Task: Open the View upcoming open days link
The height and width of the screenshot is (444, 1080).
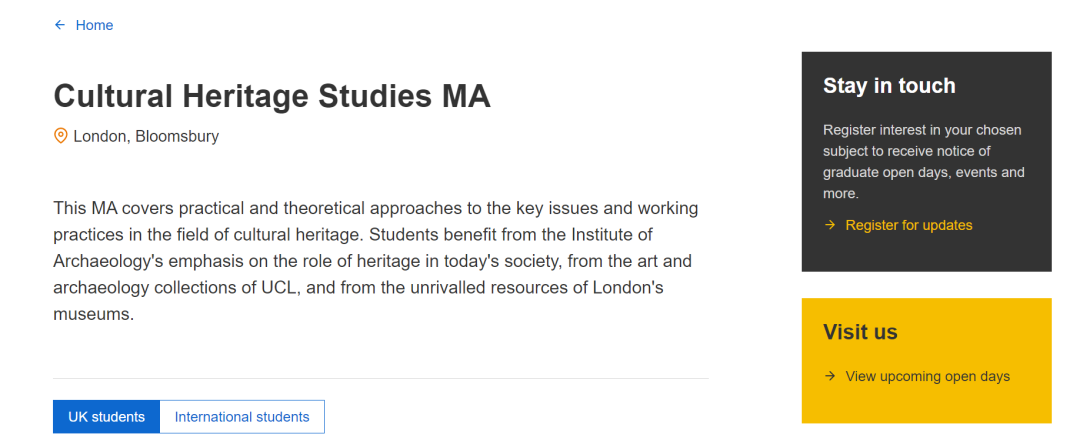Action: 927,376
